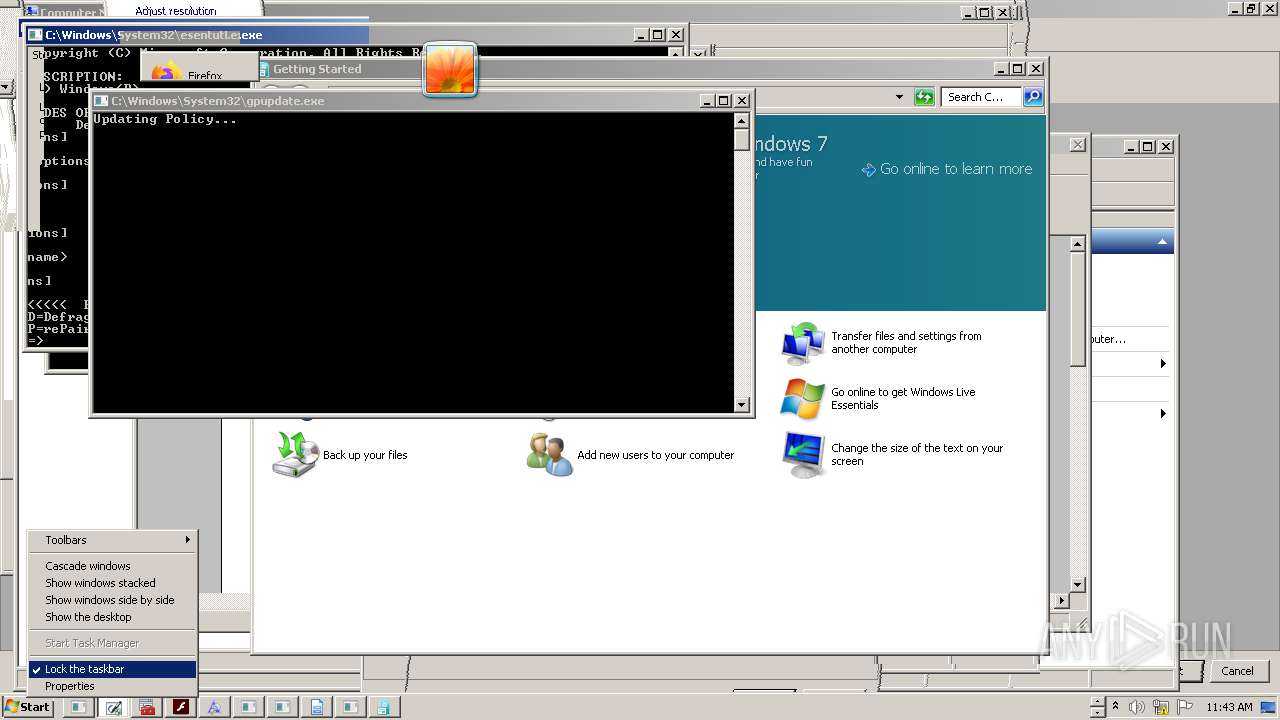This screenshot has height=720, width=1280.
Task: Click the Getting Started window title icon
Action: (x=264, y=69)
